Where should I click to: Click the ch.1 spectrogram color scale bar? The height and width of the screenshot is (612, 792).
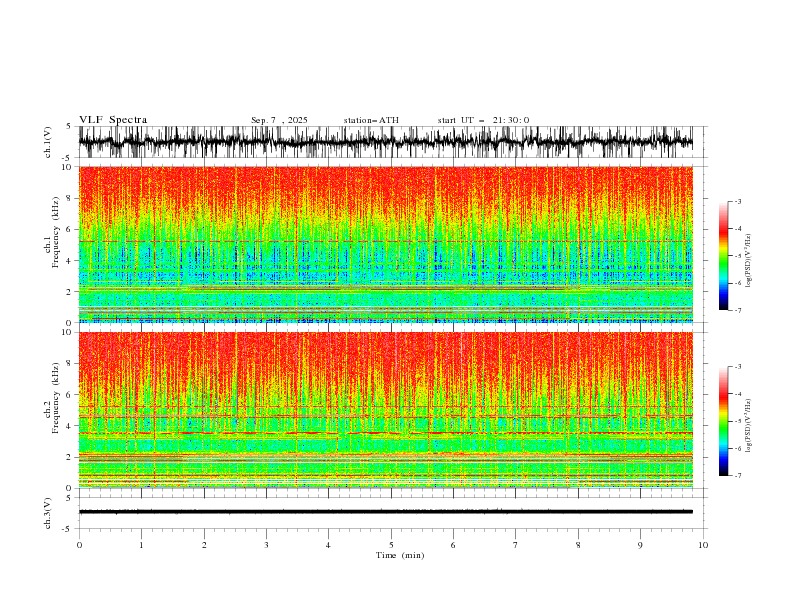(723, 256)
